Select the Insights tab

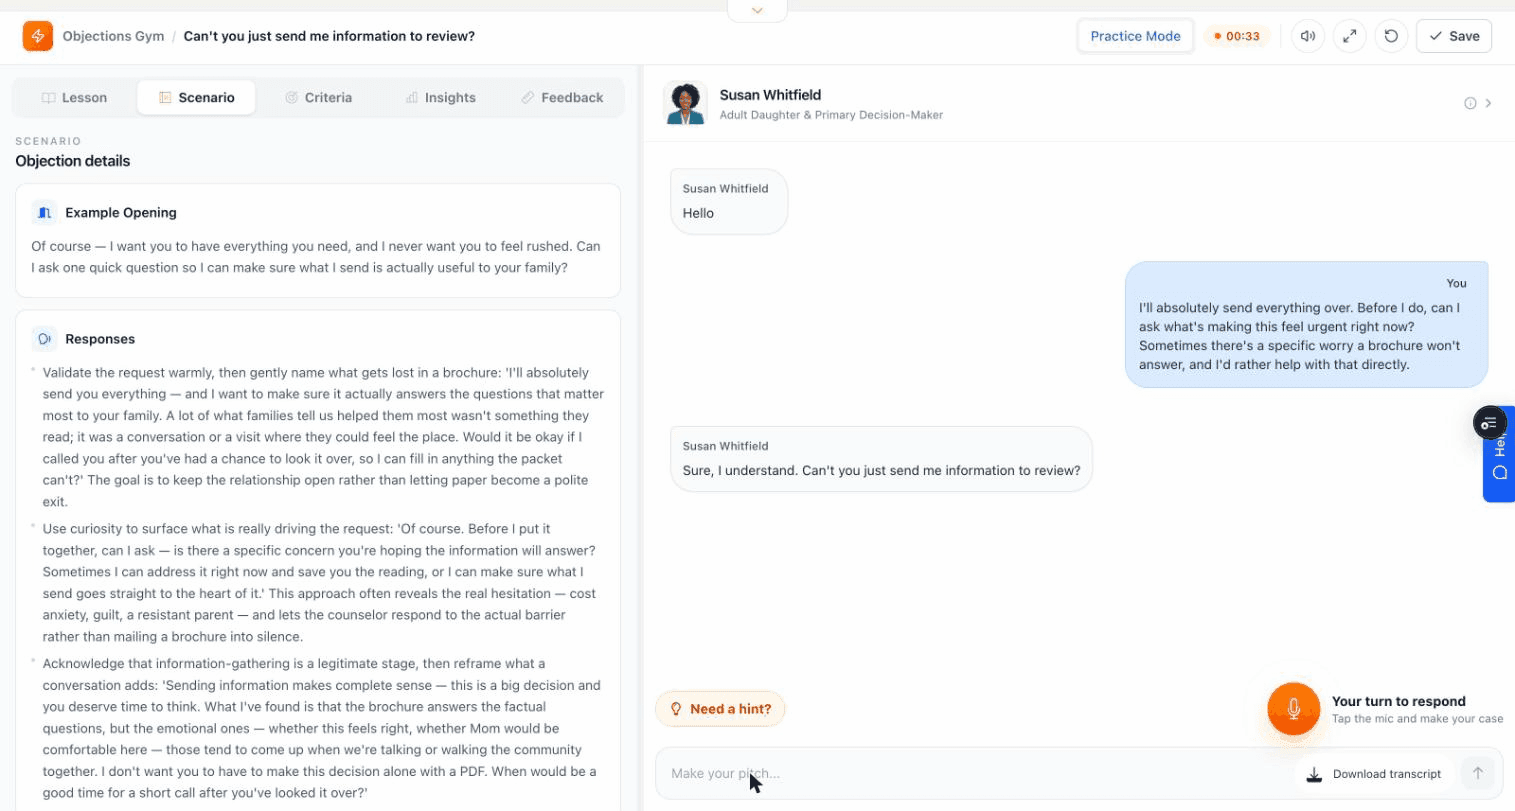click(x=440, y=98)
